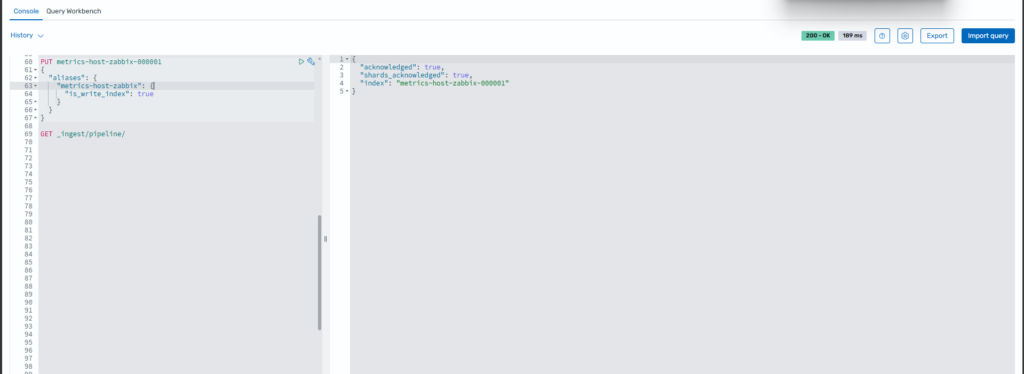Click "acknowledged": true in response

coord(402,67)
